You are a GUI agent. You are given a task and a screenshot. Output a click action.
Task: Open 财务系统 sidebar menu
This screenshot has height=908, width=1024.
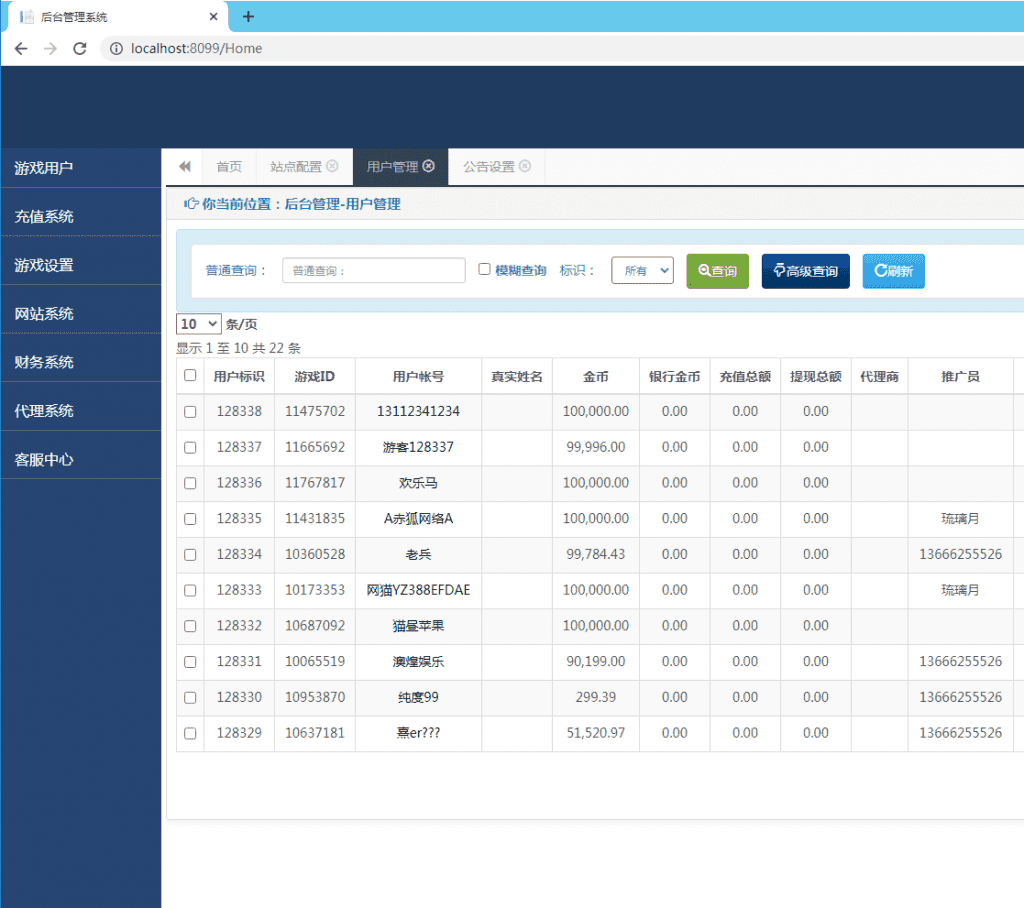(x=81, y=362)
